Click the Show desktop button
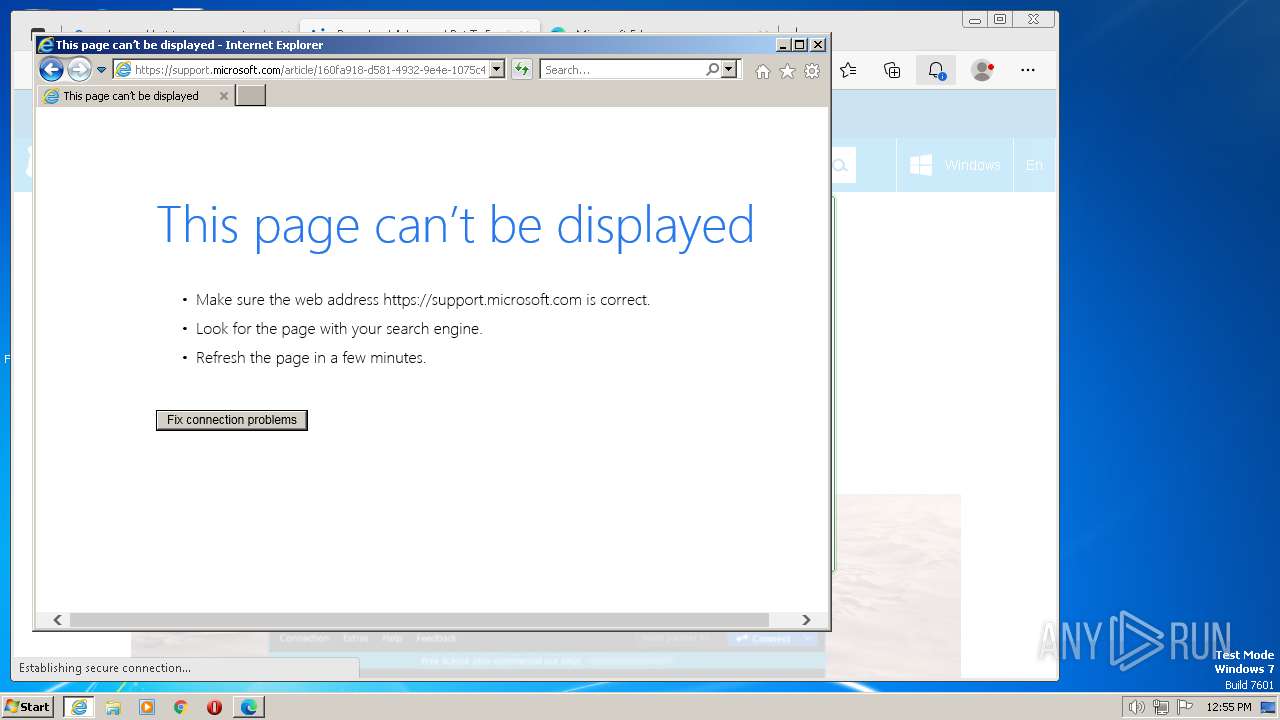 pos(1269,707)
